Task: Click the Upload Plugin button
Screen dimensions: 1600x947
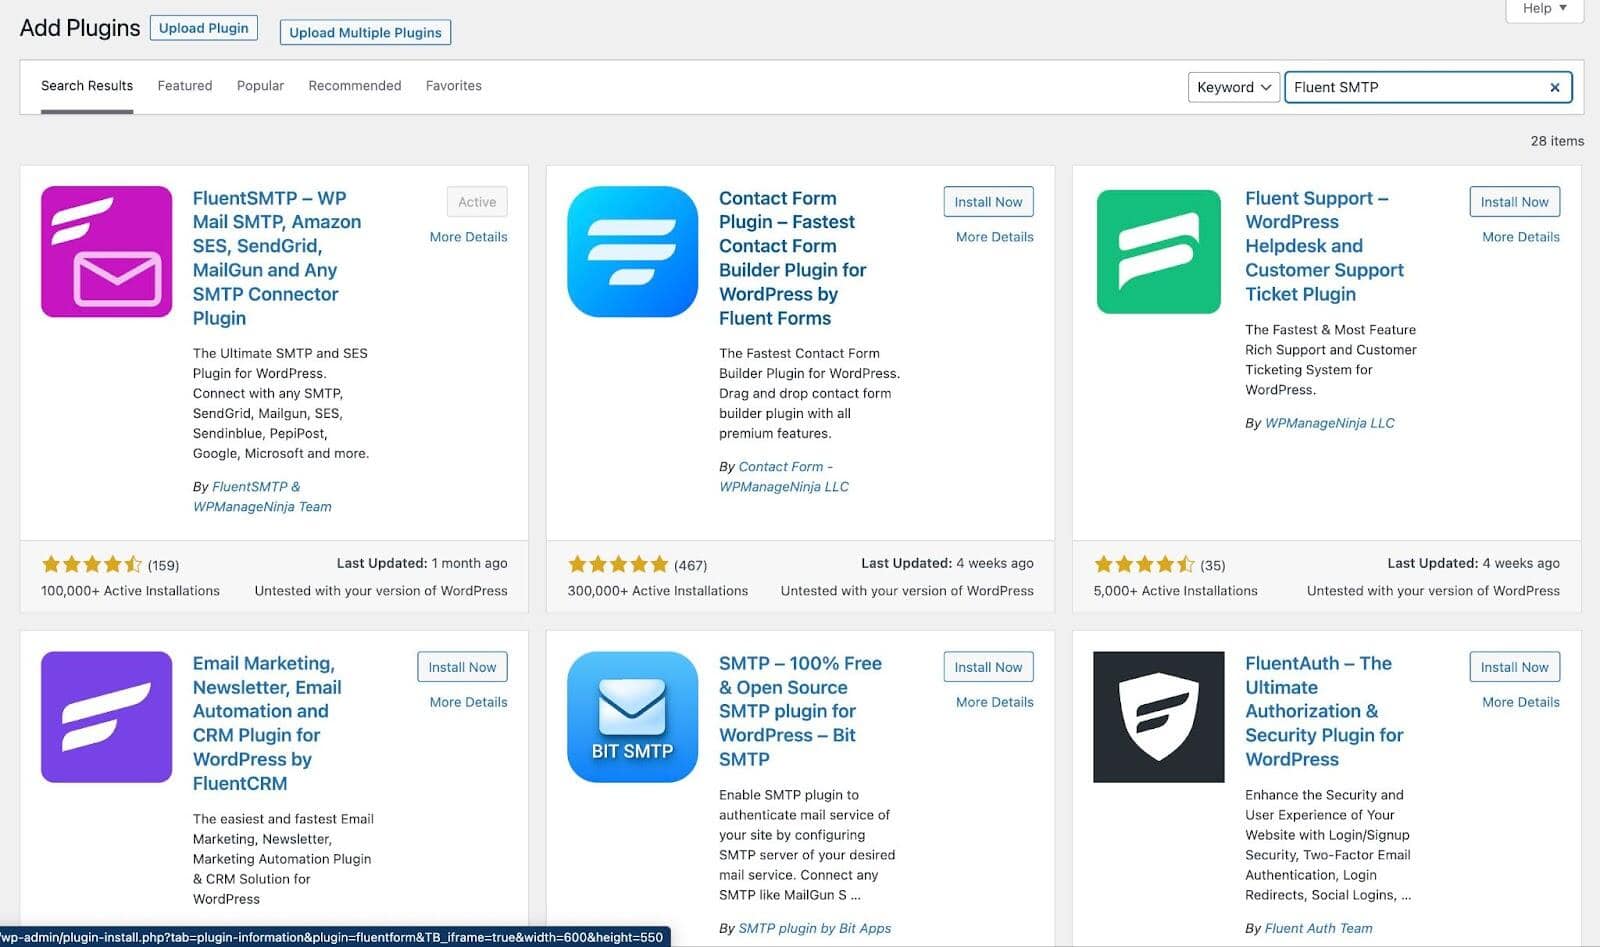Action: tap(204, 28)
